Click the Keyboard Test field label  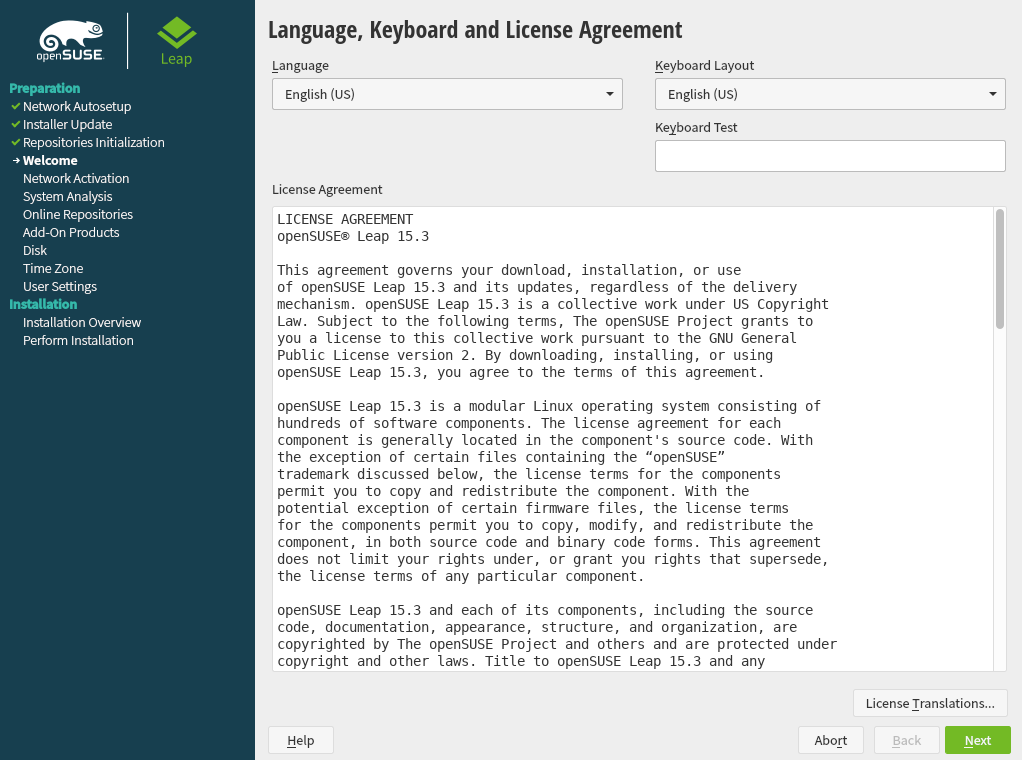coord(696,127)
